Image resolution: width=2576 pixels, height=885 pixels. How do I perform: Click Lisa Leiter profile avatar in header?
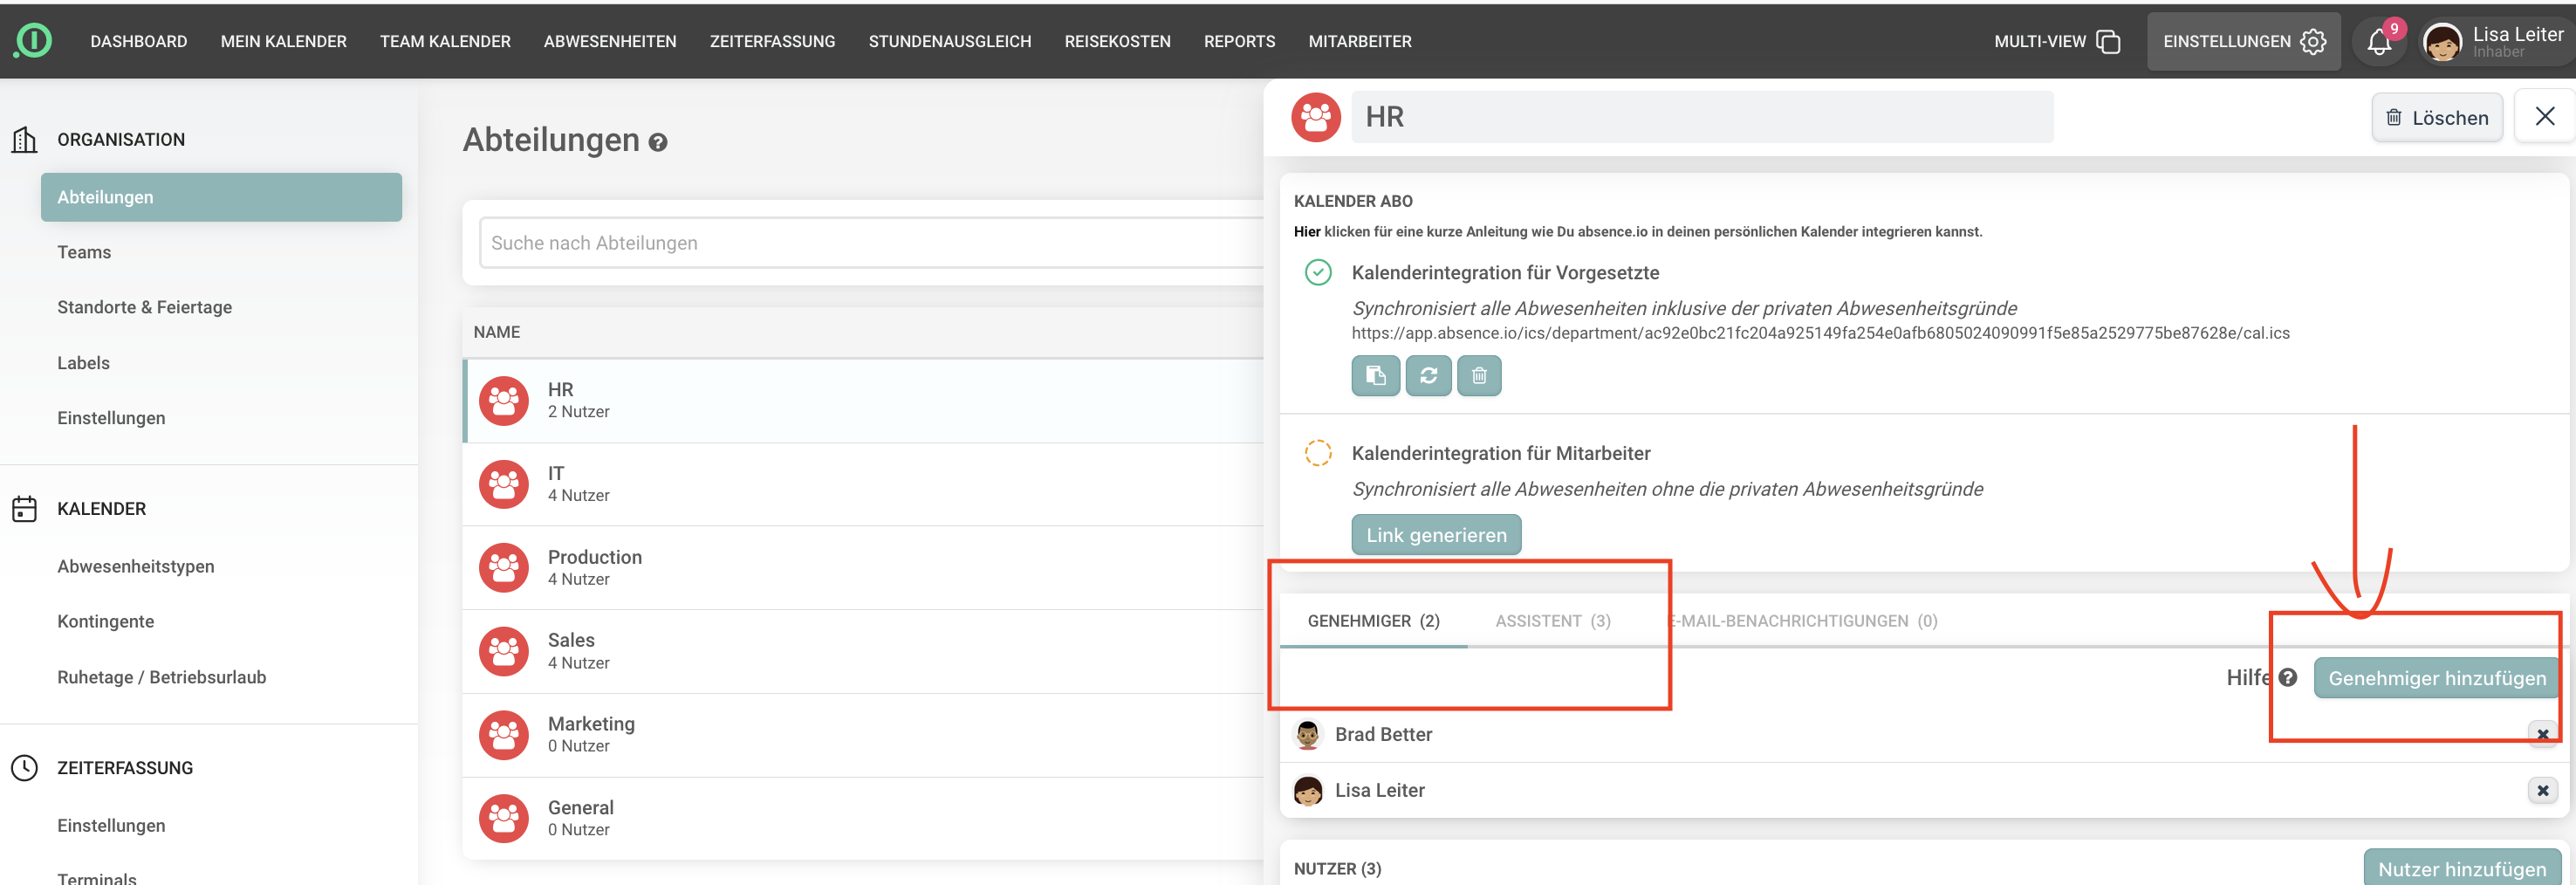2443,42
